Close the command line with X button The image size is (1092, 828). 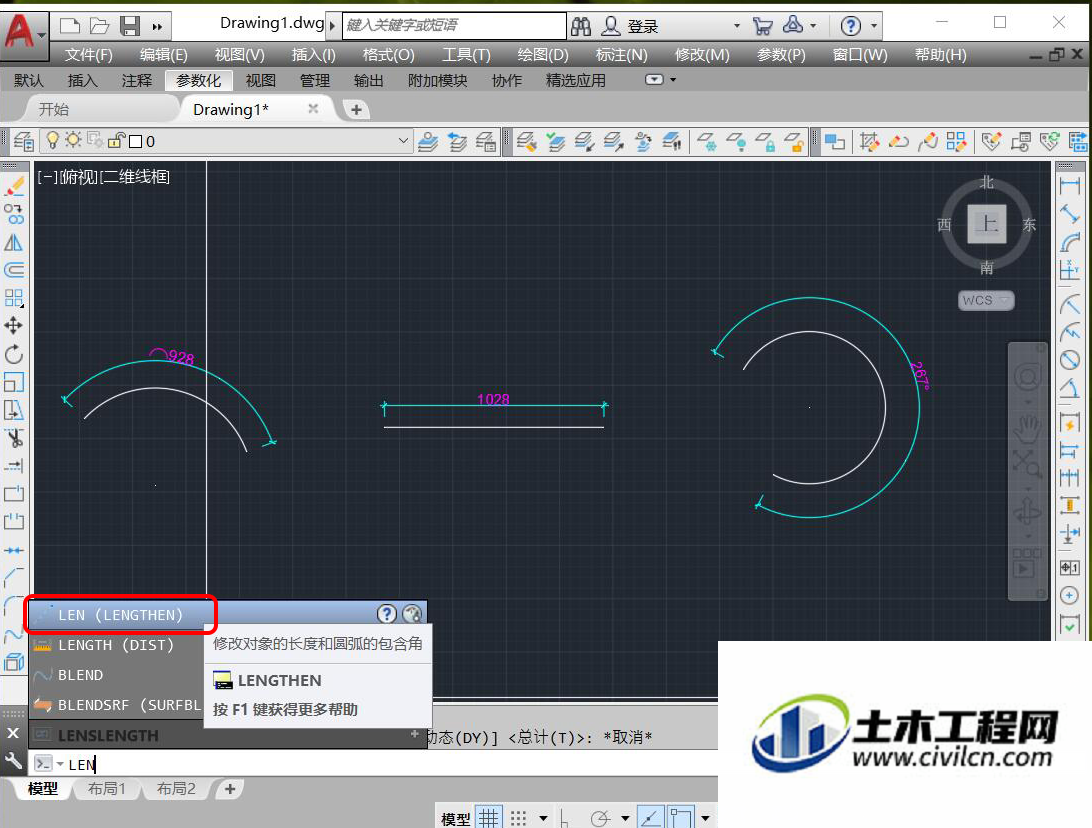click(13, 733)
